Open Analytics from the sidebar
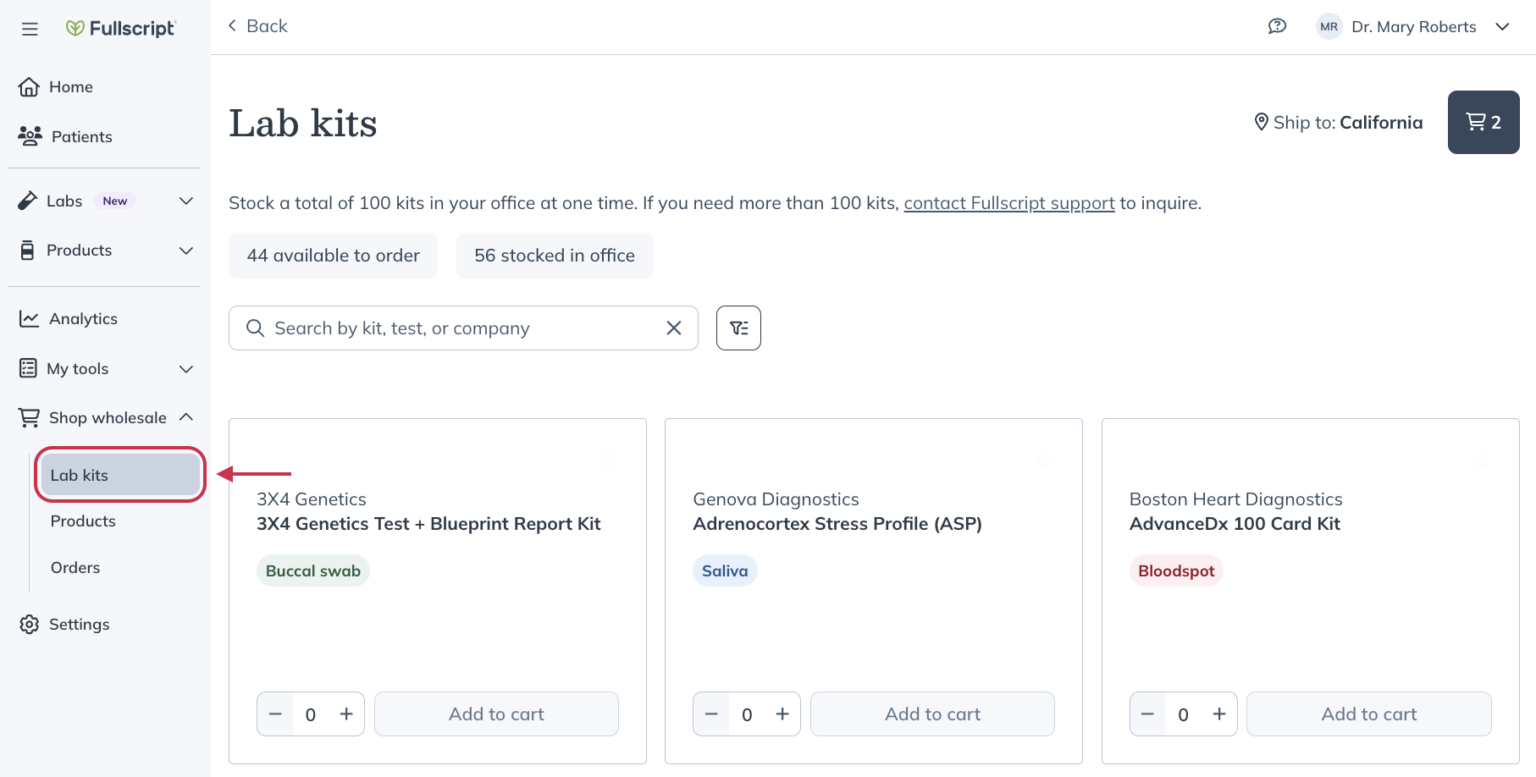The image size is (1536, 777). 29,318
